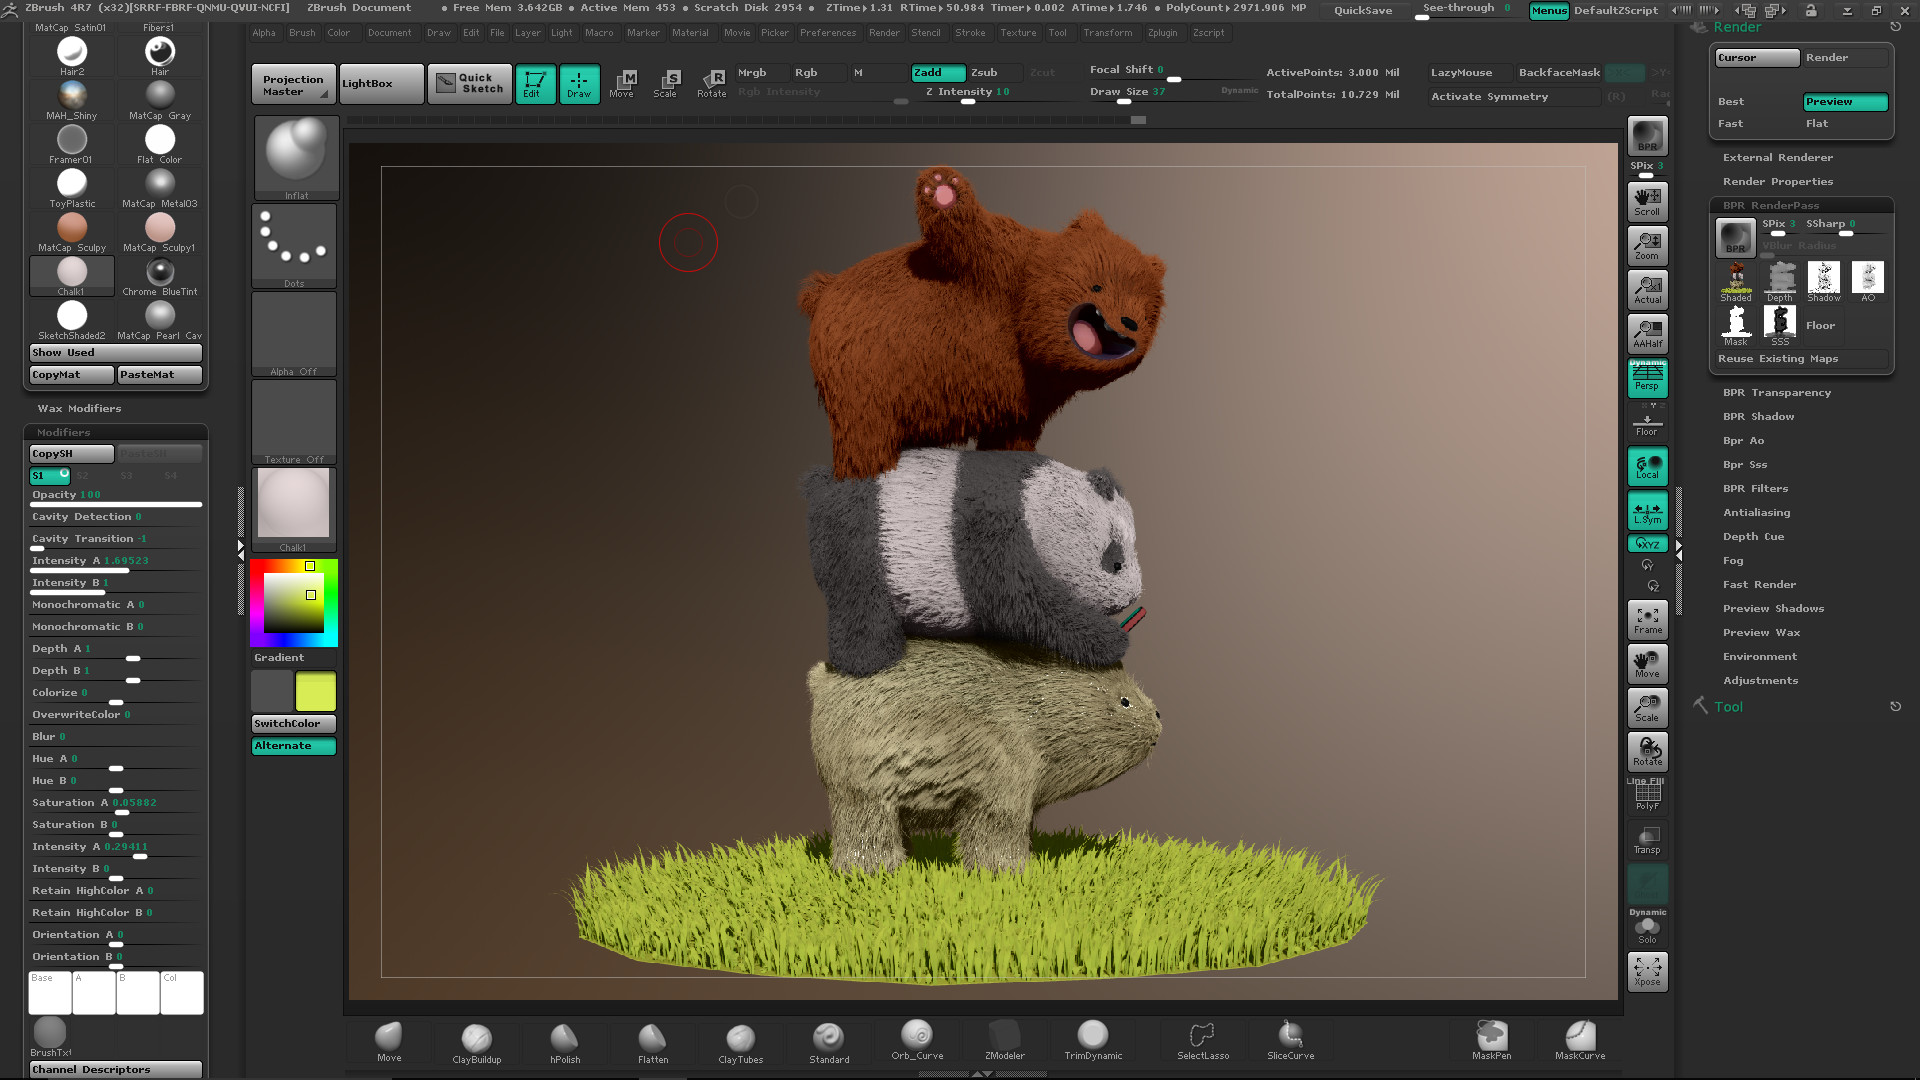Click the Projection Master button

(x=293, y=84)
